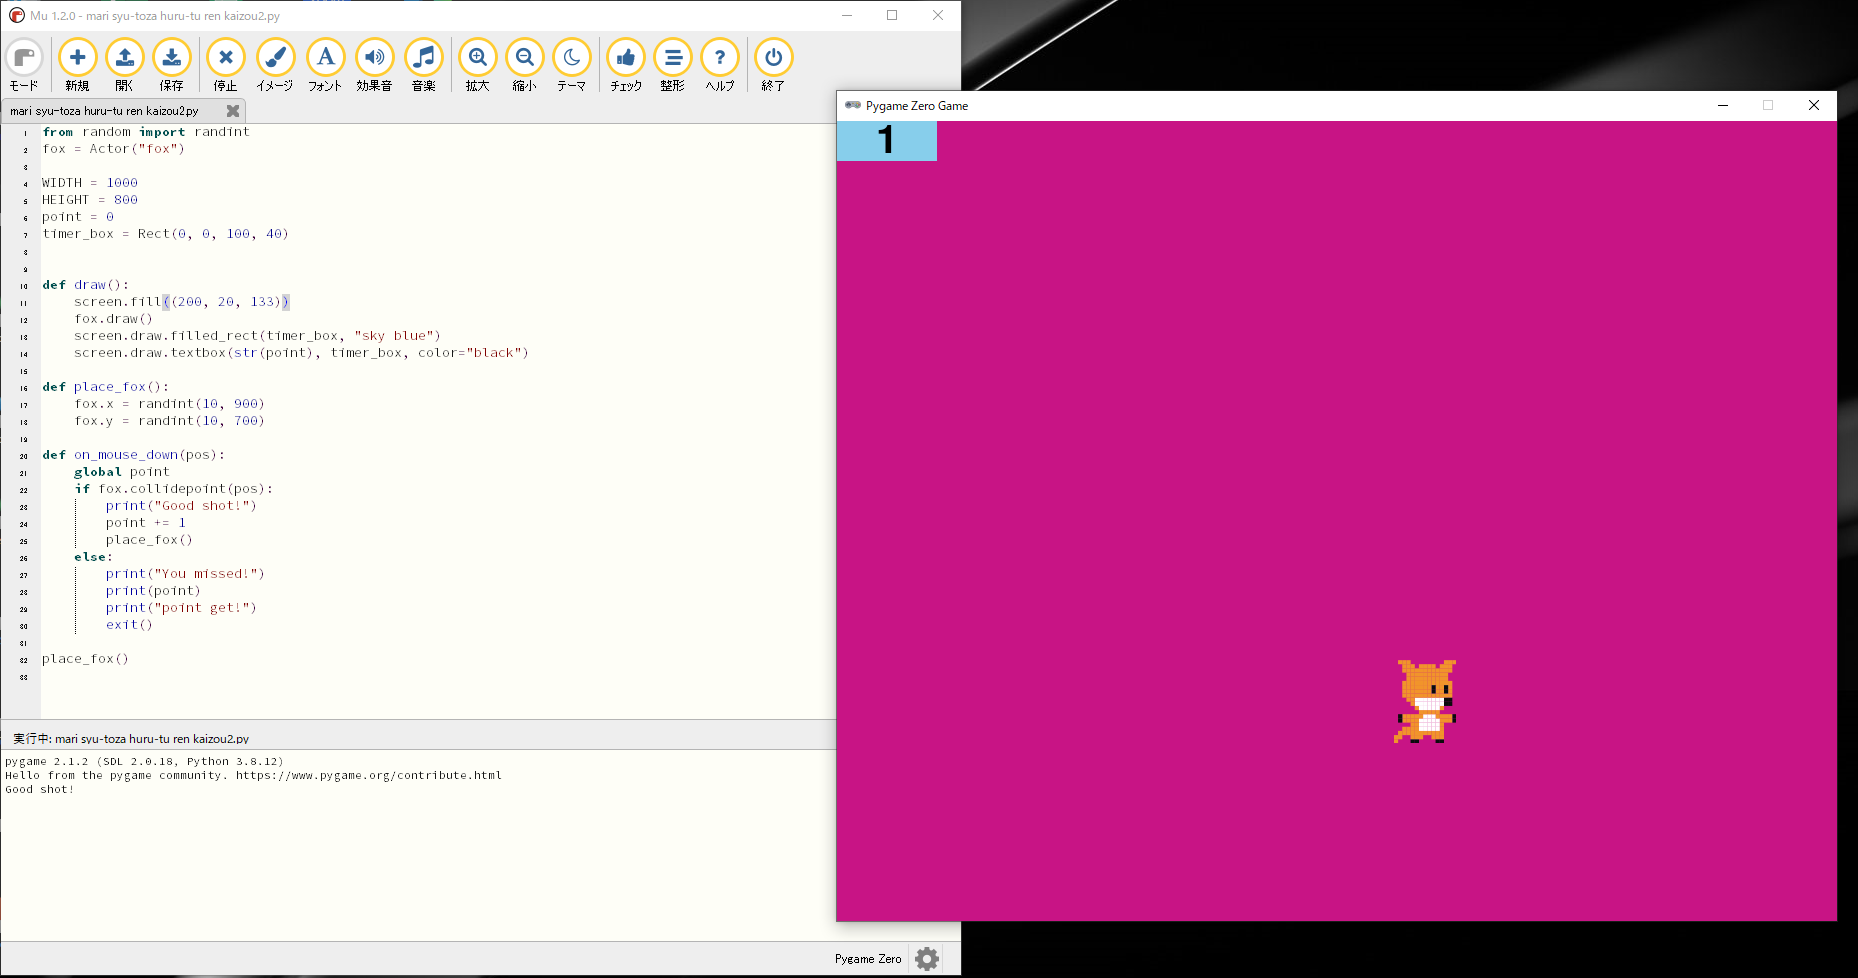Open the images folder with イメージ
1858x978 pixels.
click(275, 65)
